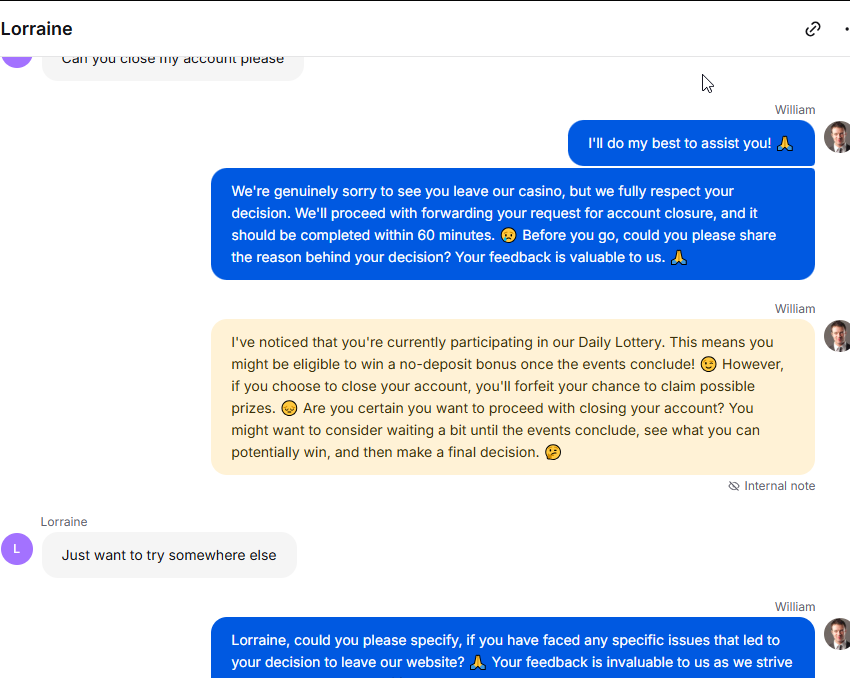The width and height of the screenshot is (850, 678).
Task: Click the 'I'll do my best to assist you' bubble
Action: pyautogui.click(x=691, y=143)
